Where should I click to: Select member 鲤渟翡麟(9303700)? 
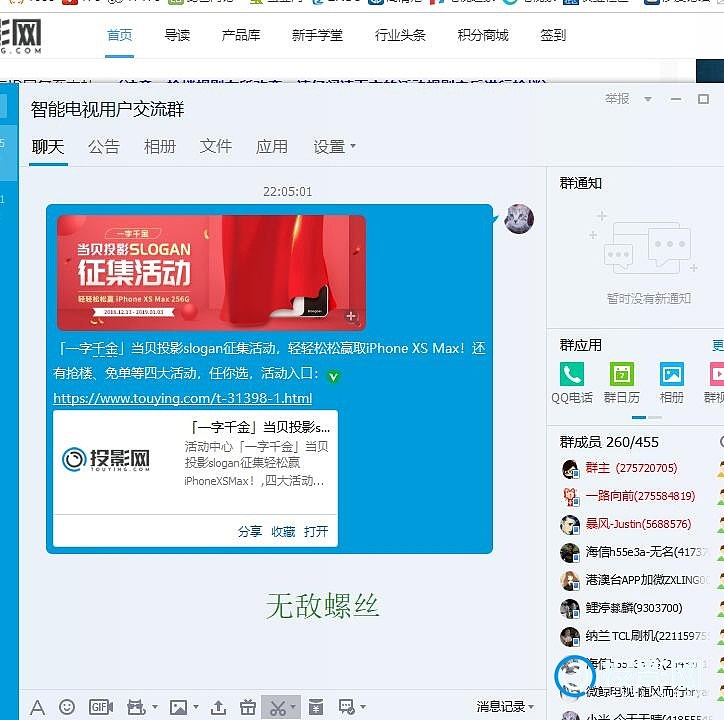634,608
